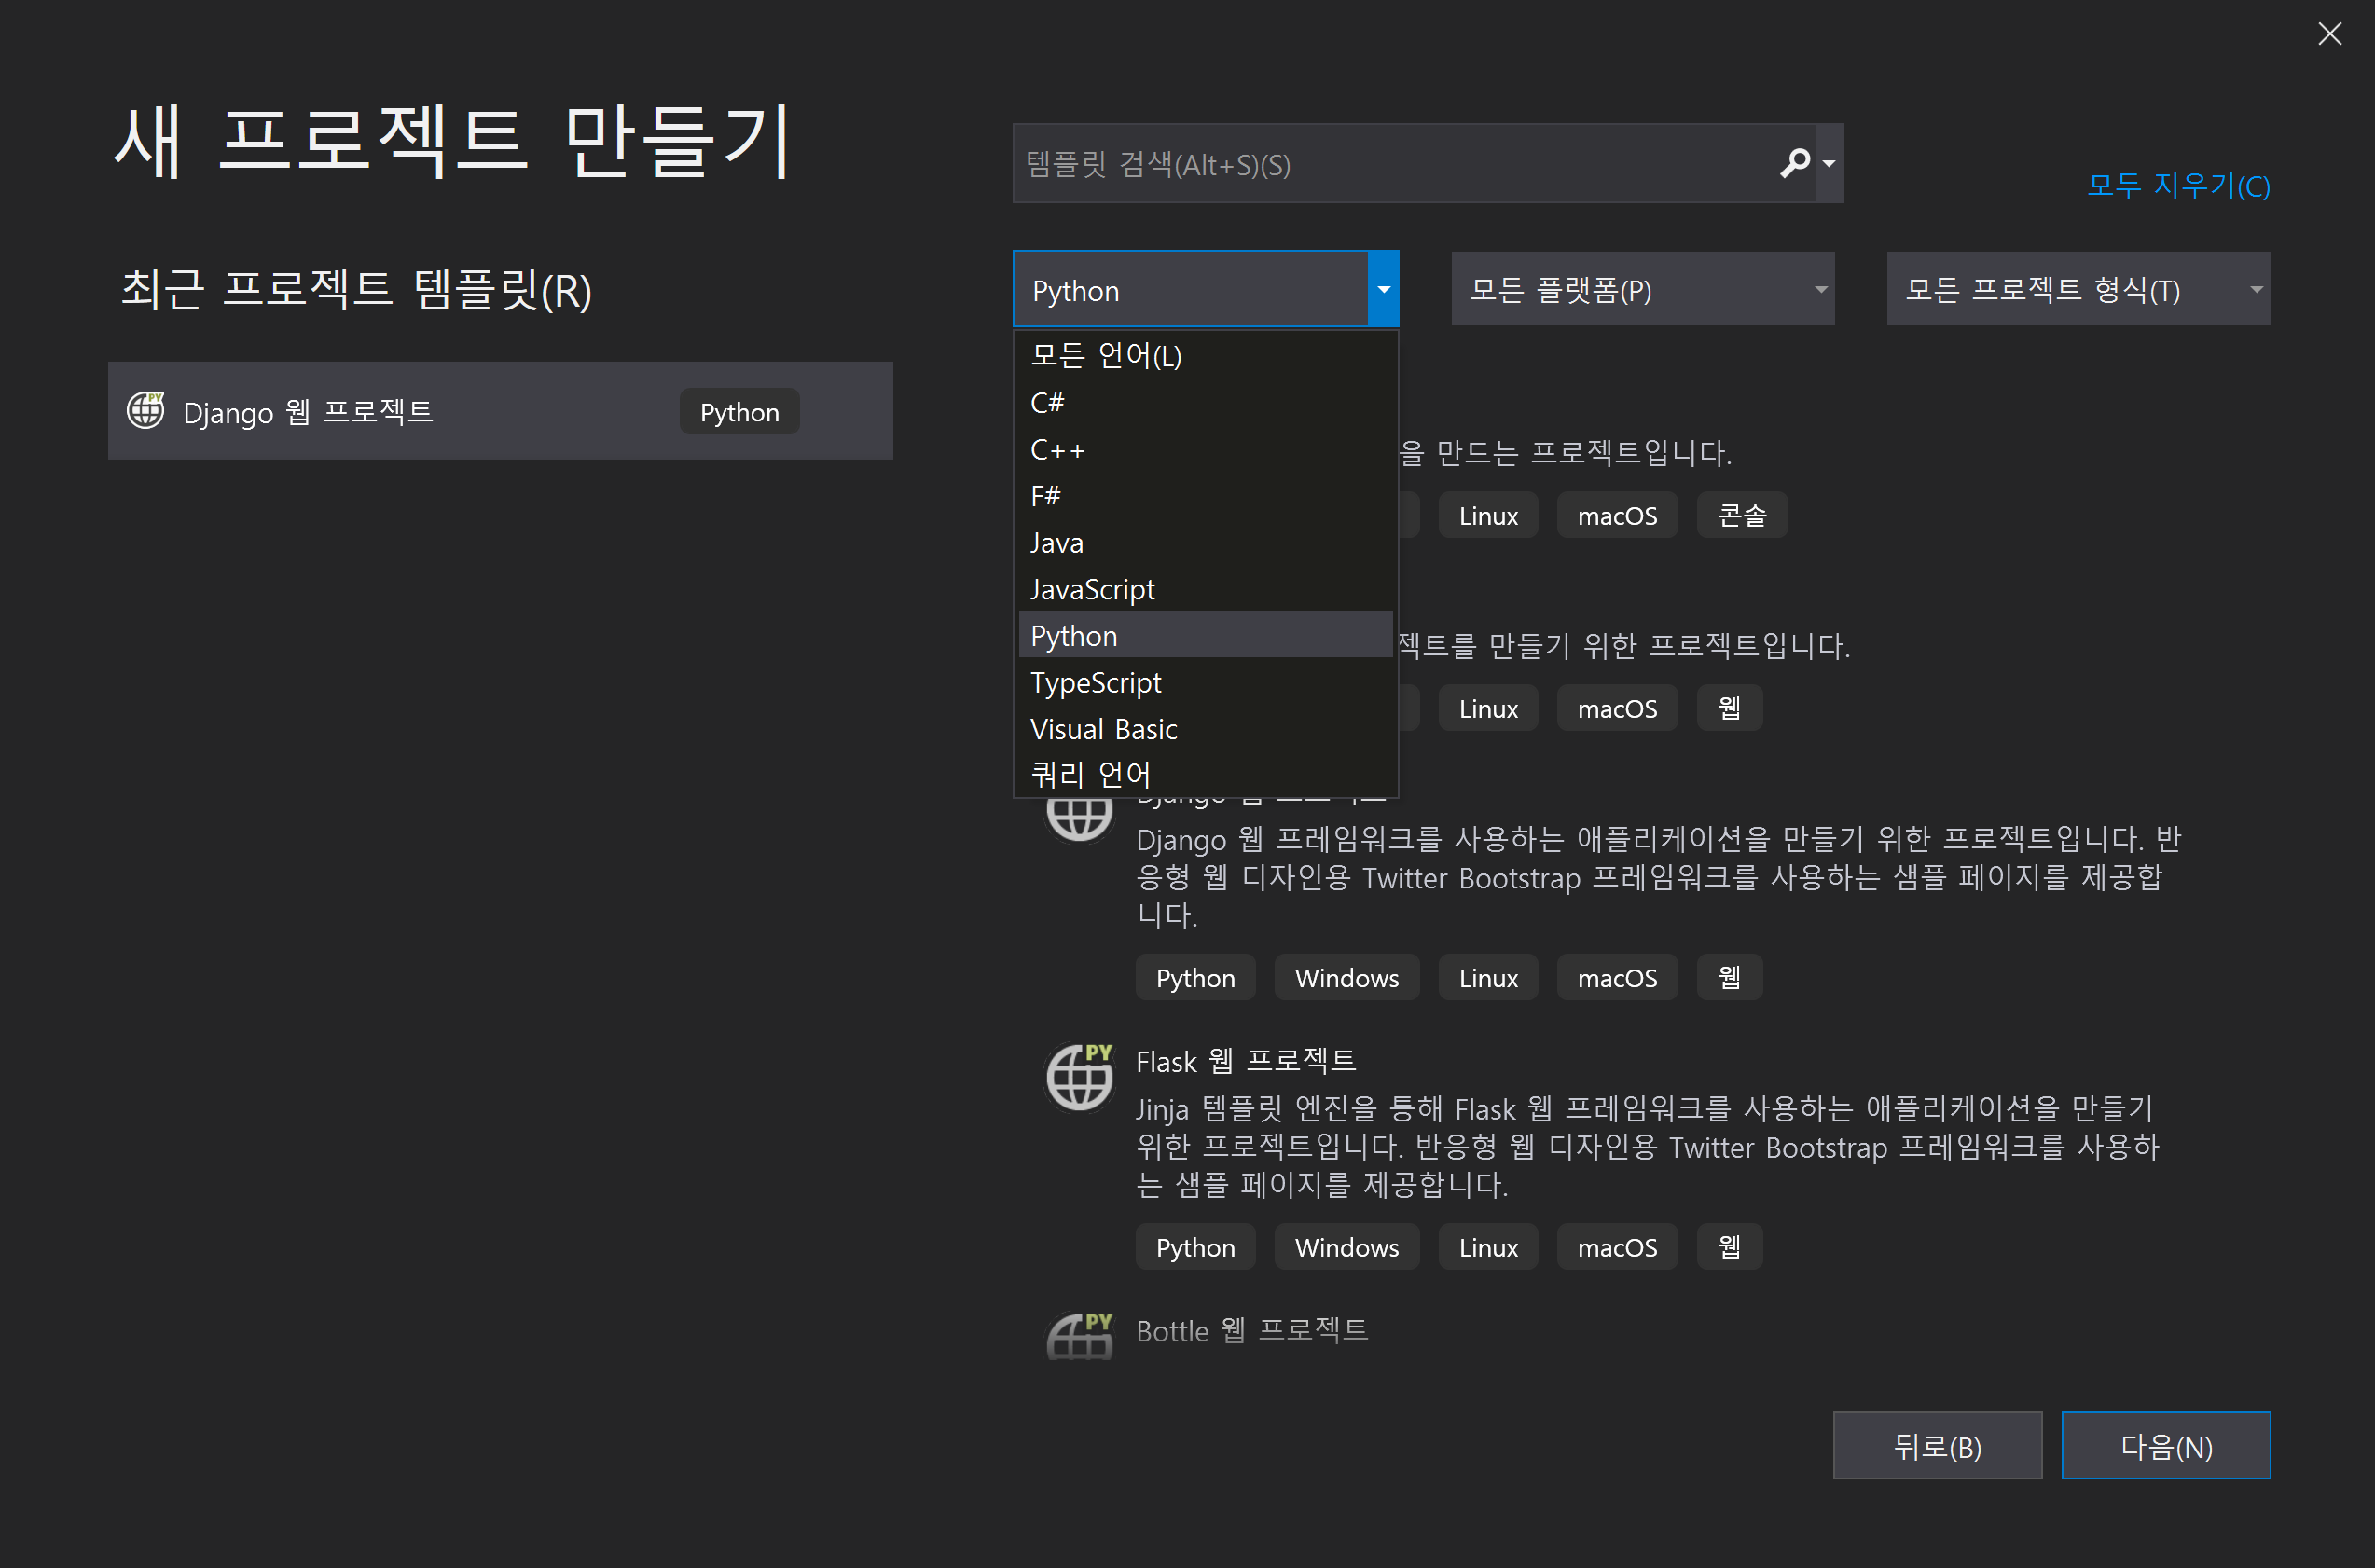2375x1568 pixels.
Task: Click the 다음(N) button
Action: tap(2165, 1446)
